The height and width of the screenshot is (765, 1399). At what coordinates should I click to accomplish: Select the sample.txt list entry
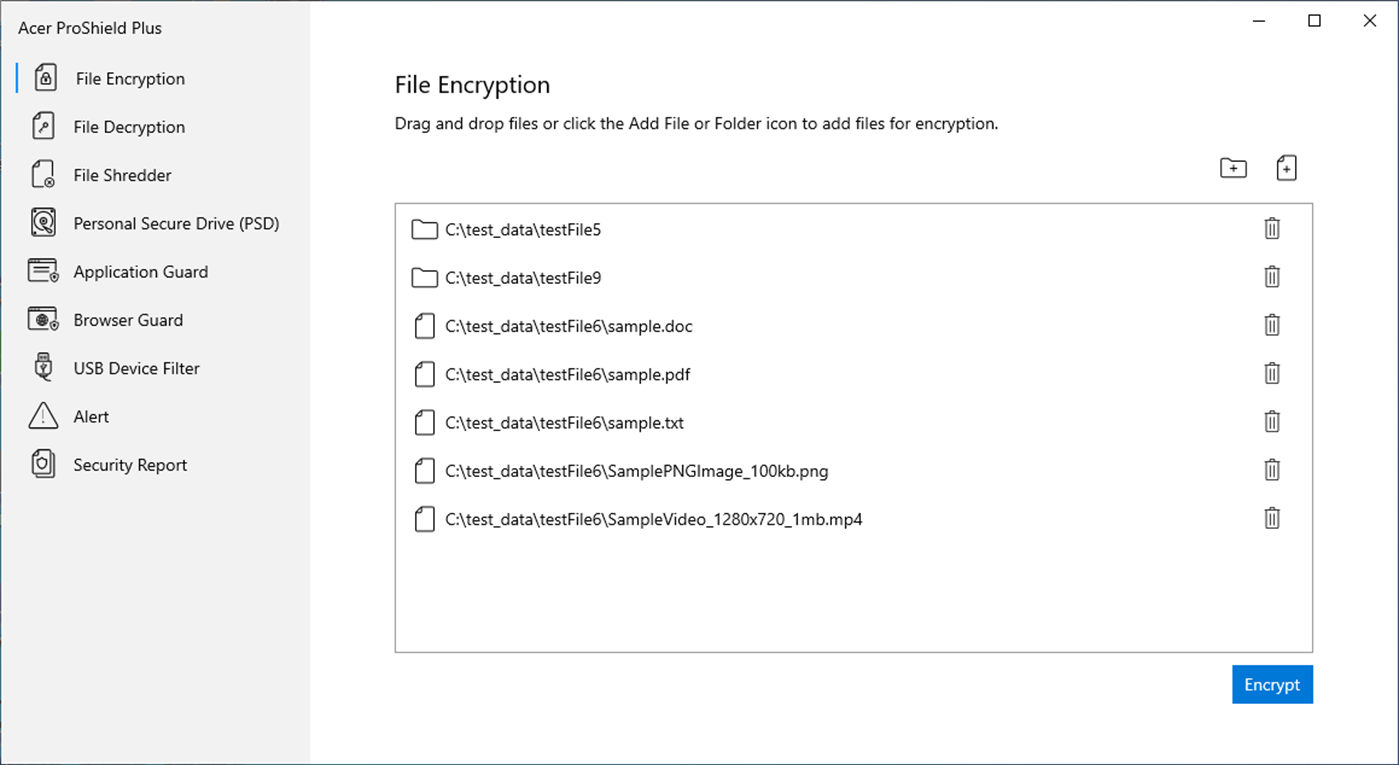565,422
